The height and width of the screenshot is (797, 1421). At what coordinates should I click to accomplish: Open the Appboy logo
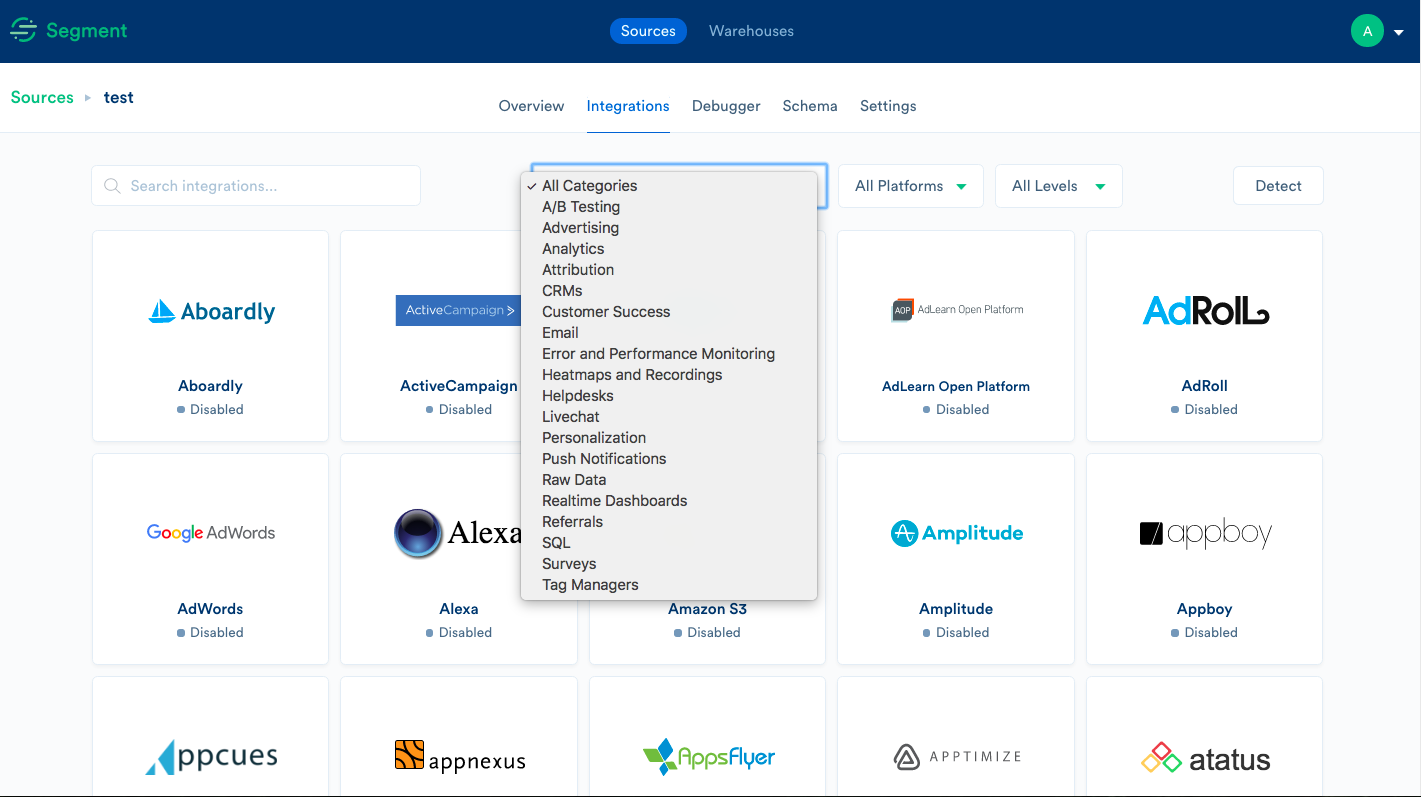1205,534
